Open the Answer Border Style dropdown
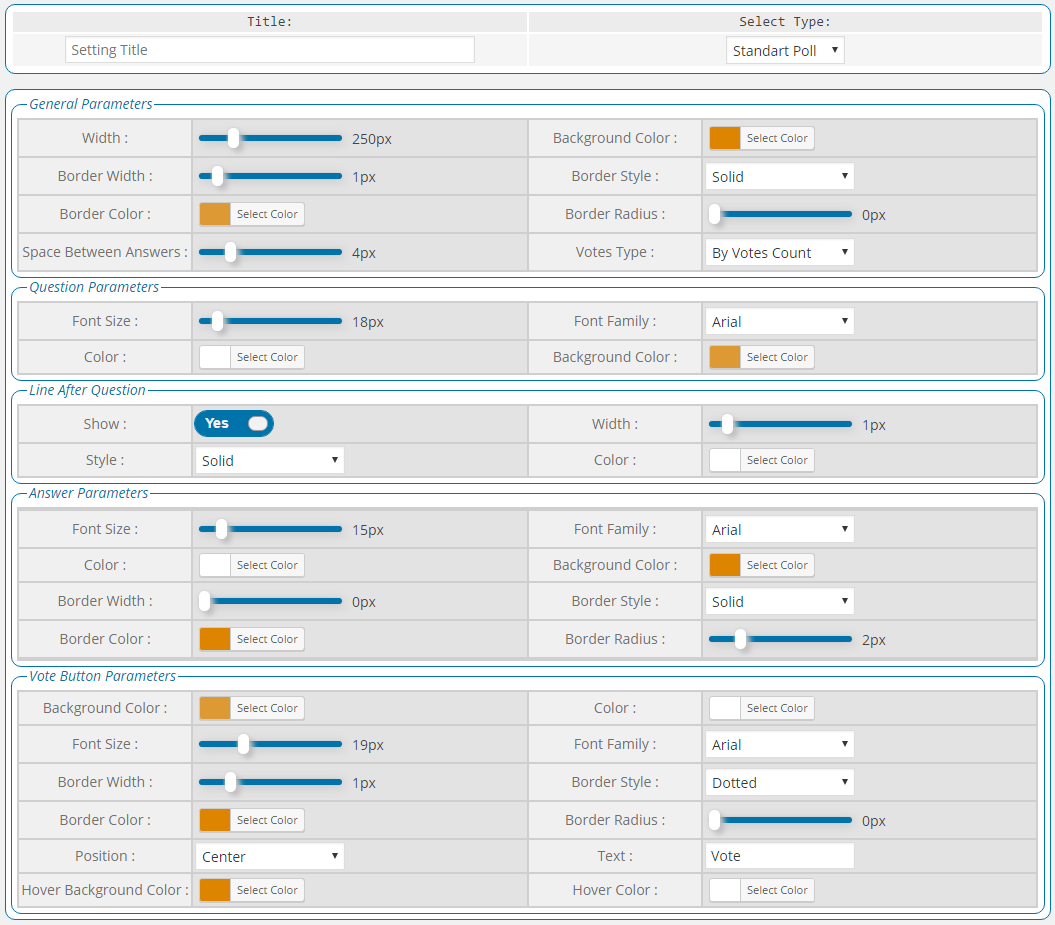 780,601
